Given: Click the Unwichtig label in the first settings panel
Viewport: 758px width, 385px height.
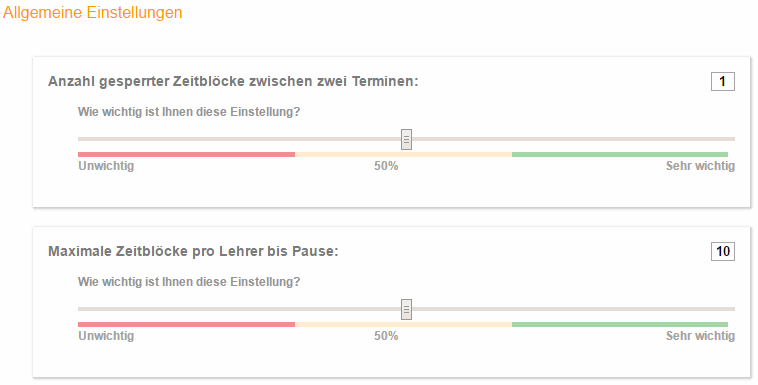Looking at the screenshot, I should (106, 166).
